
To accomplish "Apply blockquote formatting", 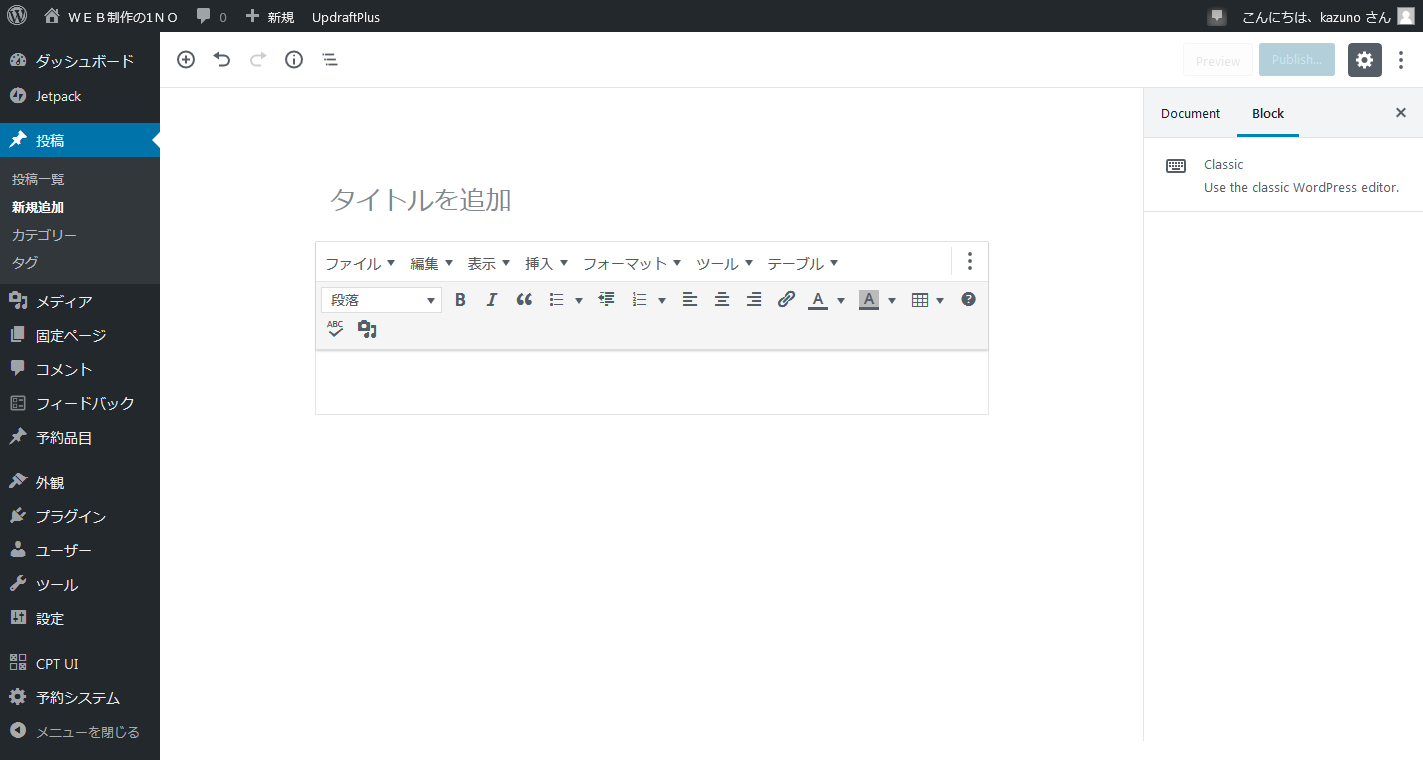I will (x=524, y=299).
